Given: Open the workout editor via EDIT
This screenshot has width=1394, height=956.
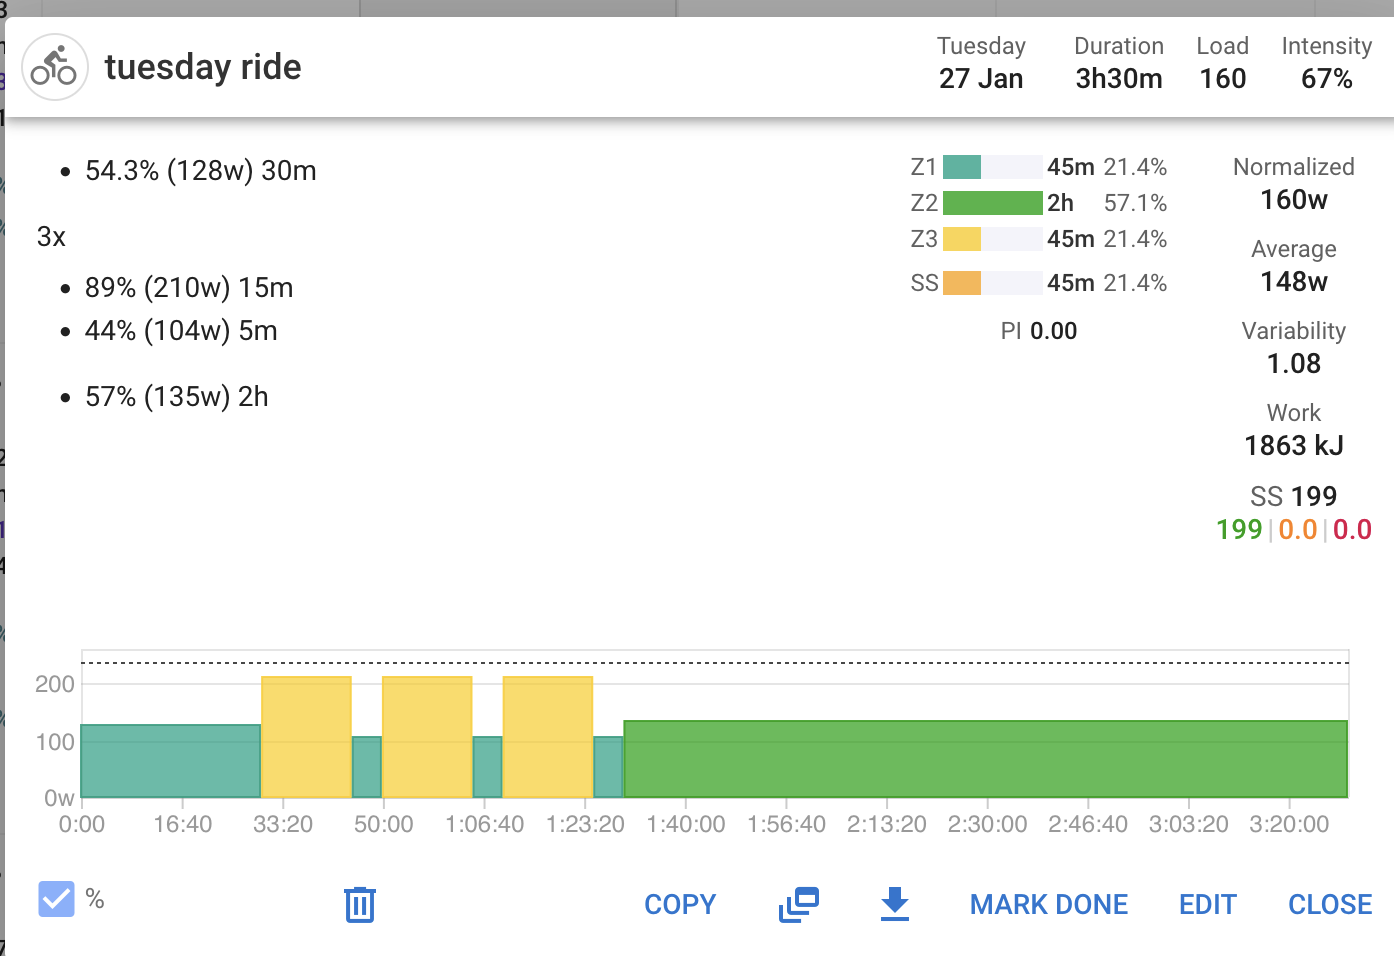Looking at the screenshot, I should click(1207, 904).
